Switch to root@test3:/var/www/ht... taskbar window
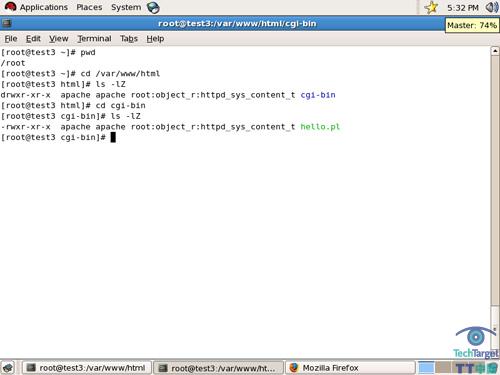This screenshot has width=500, height=375. (218, 368)
